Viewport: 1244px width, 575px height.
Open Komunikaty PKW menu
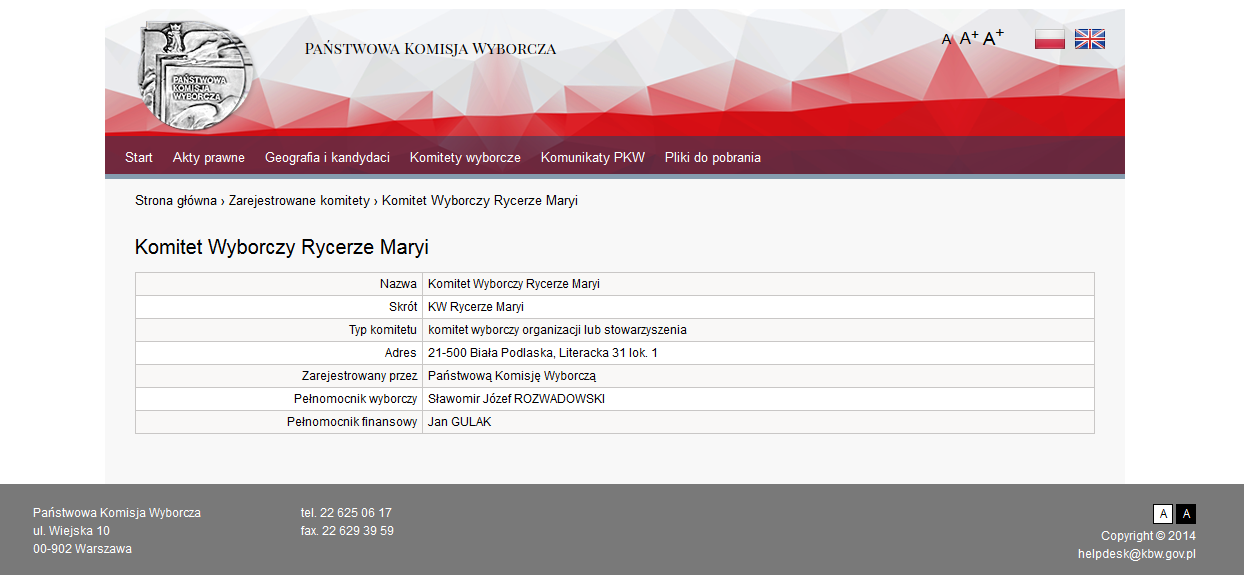tap(593, 157)
